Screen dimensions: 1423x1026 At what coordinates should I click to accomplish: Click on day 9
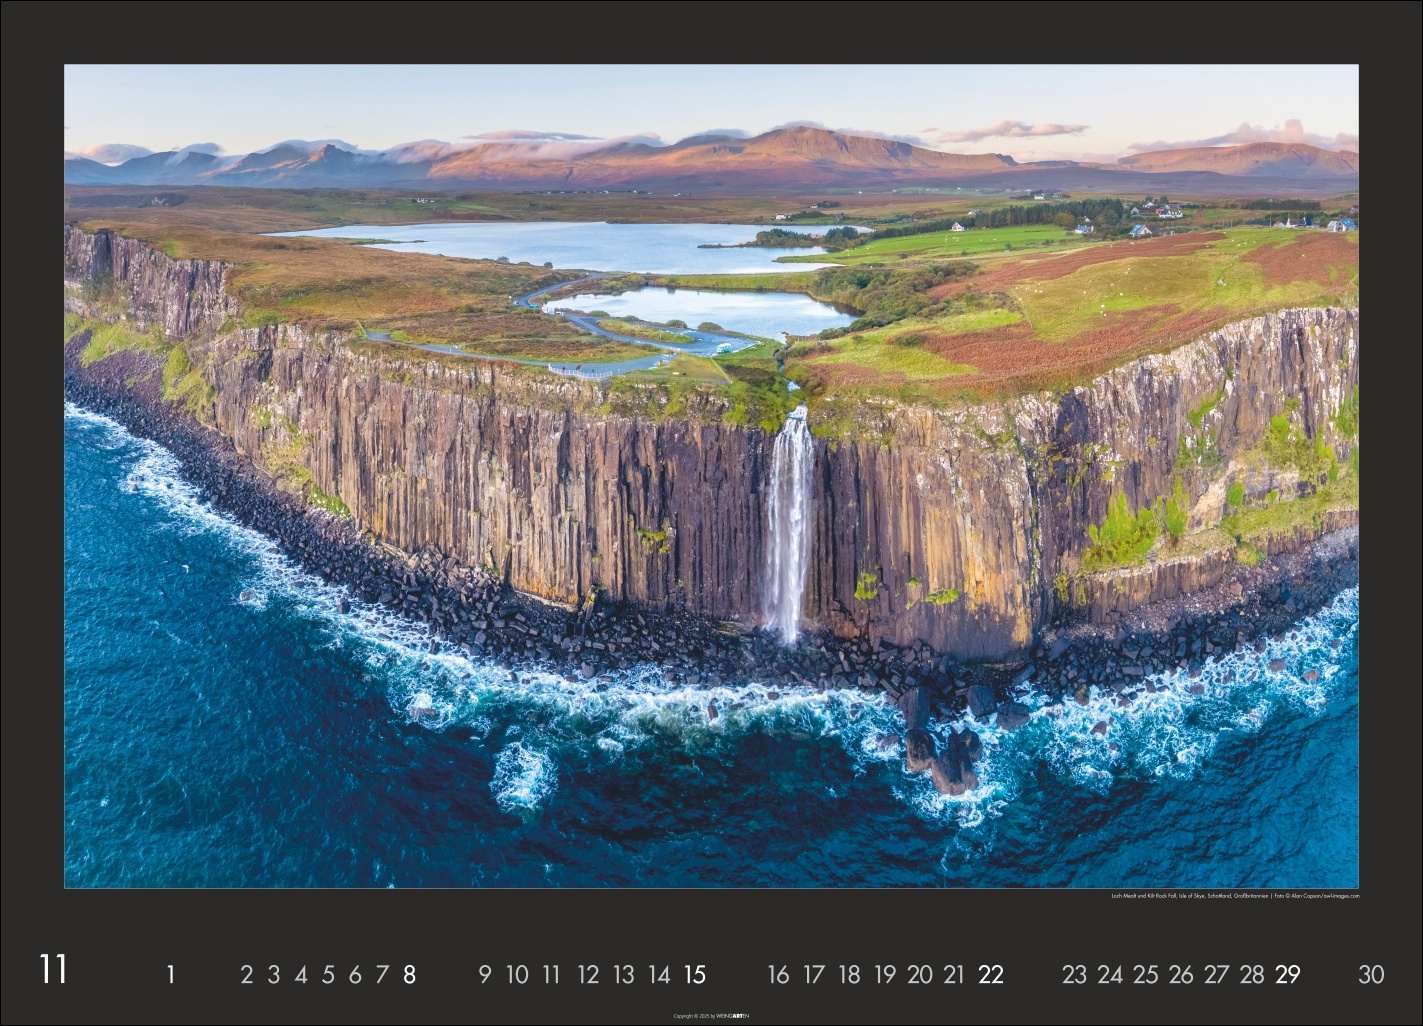(485, 974)
